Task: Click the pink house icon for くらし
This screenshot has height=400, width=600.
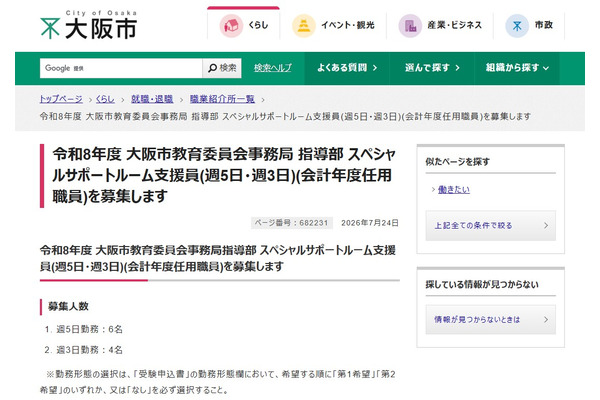Action: pyautogui.click(x=231, y=26)
